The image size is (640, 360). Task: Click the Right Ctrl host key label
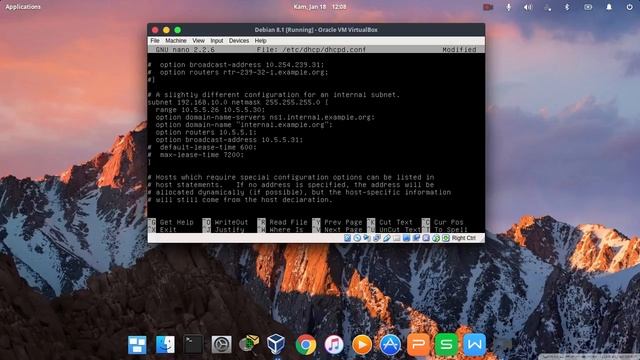pyautogui.click(x=464, y=238)
